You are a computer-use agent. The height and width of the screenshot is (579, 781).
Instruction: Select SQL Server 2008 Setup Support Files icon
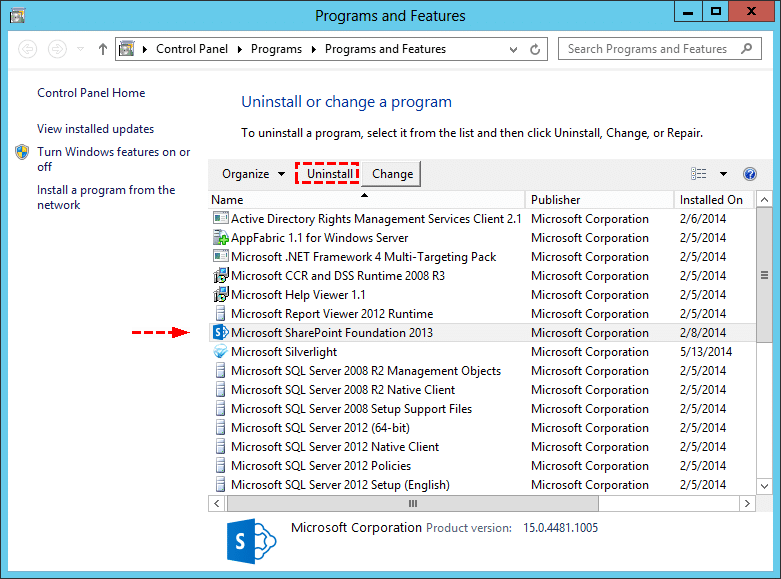(220, 409)
